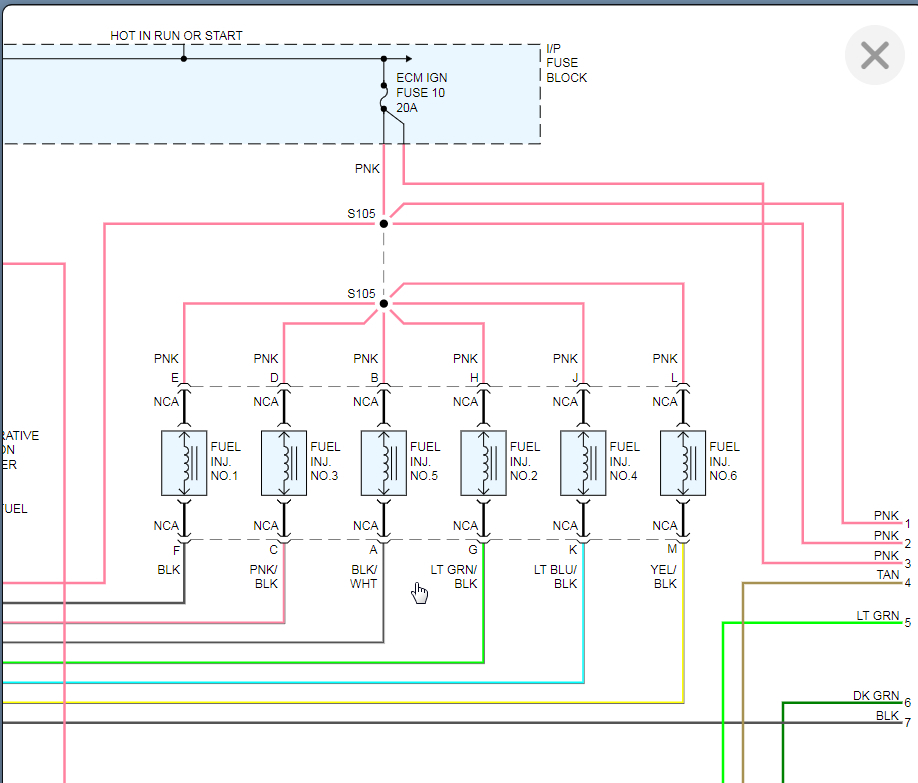
Task: Click the Fuel Injector No.1 symbol
Action: coord(184,462)
